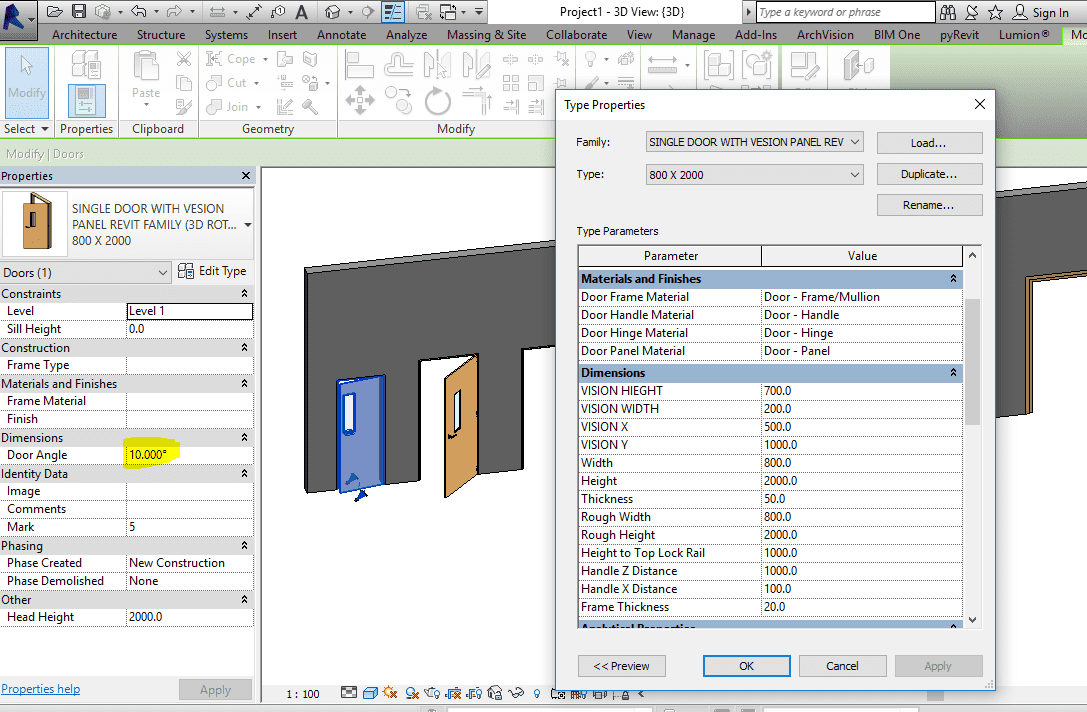Select the Move tool in Modify panel
1087x712 pixels.
[360, 100]
